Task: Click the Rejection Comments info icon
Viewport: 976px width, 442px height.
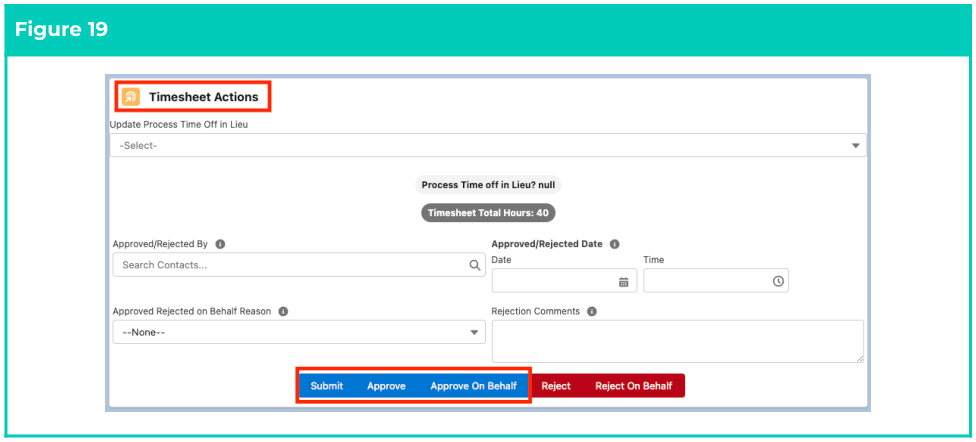Action: [592, 311]
